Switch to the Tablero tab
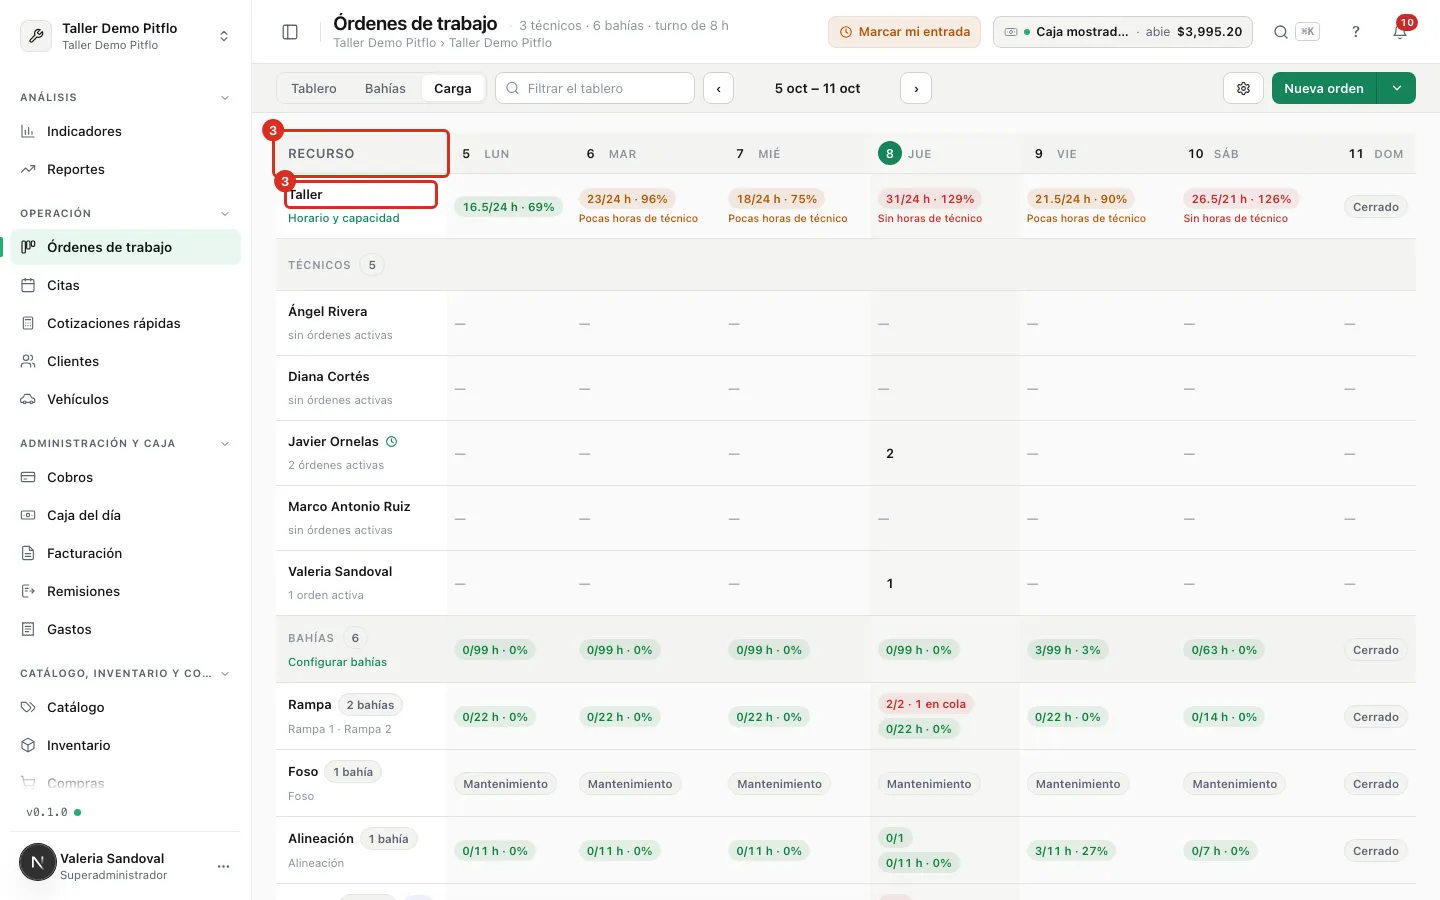The height and width of the screenshot is (900, 1440). (314, 88)
